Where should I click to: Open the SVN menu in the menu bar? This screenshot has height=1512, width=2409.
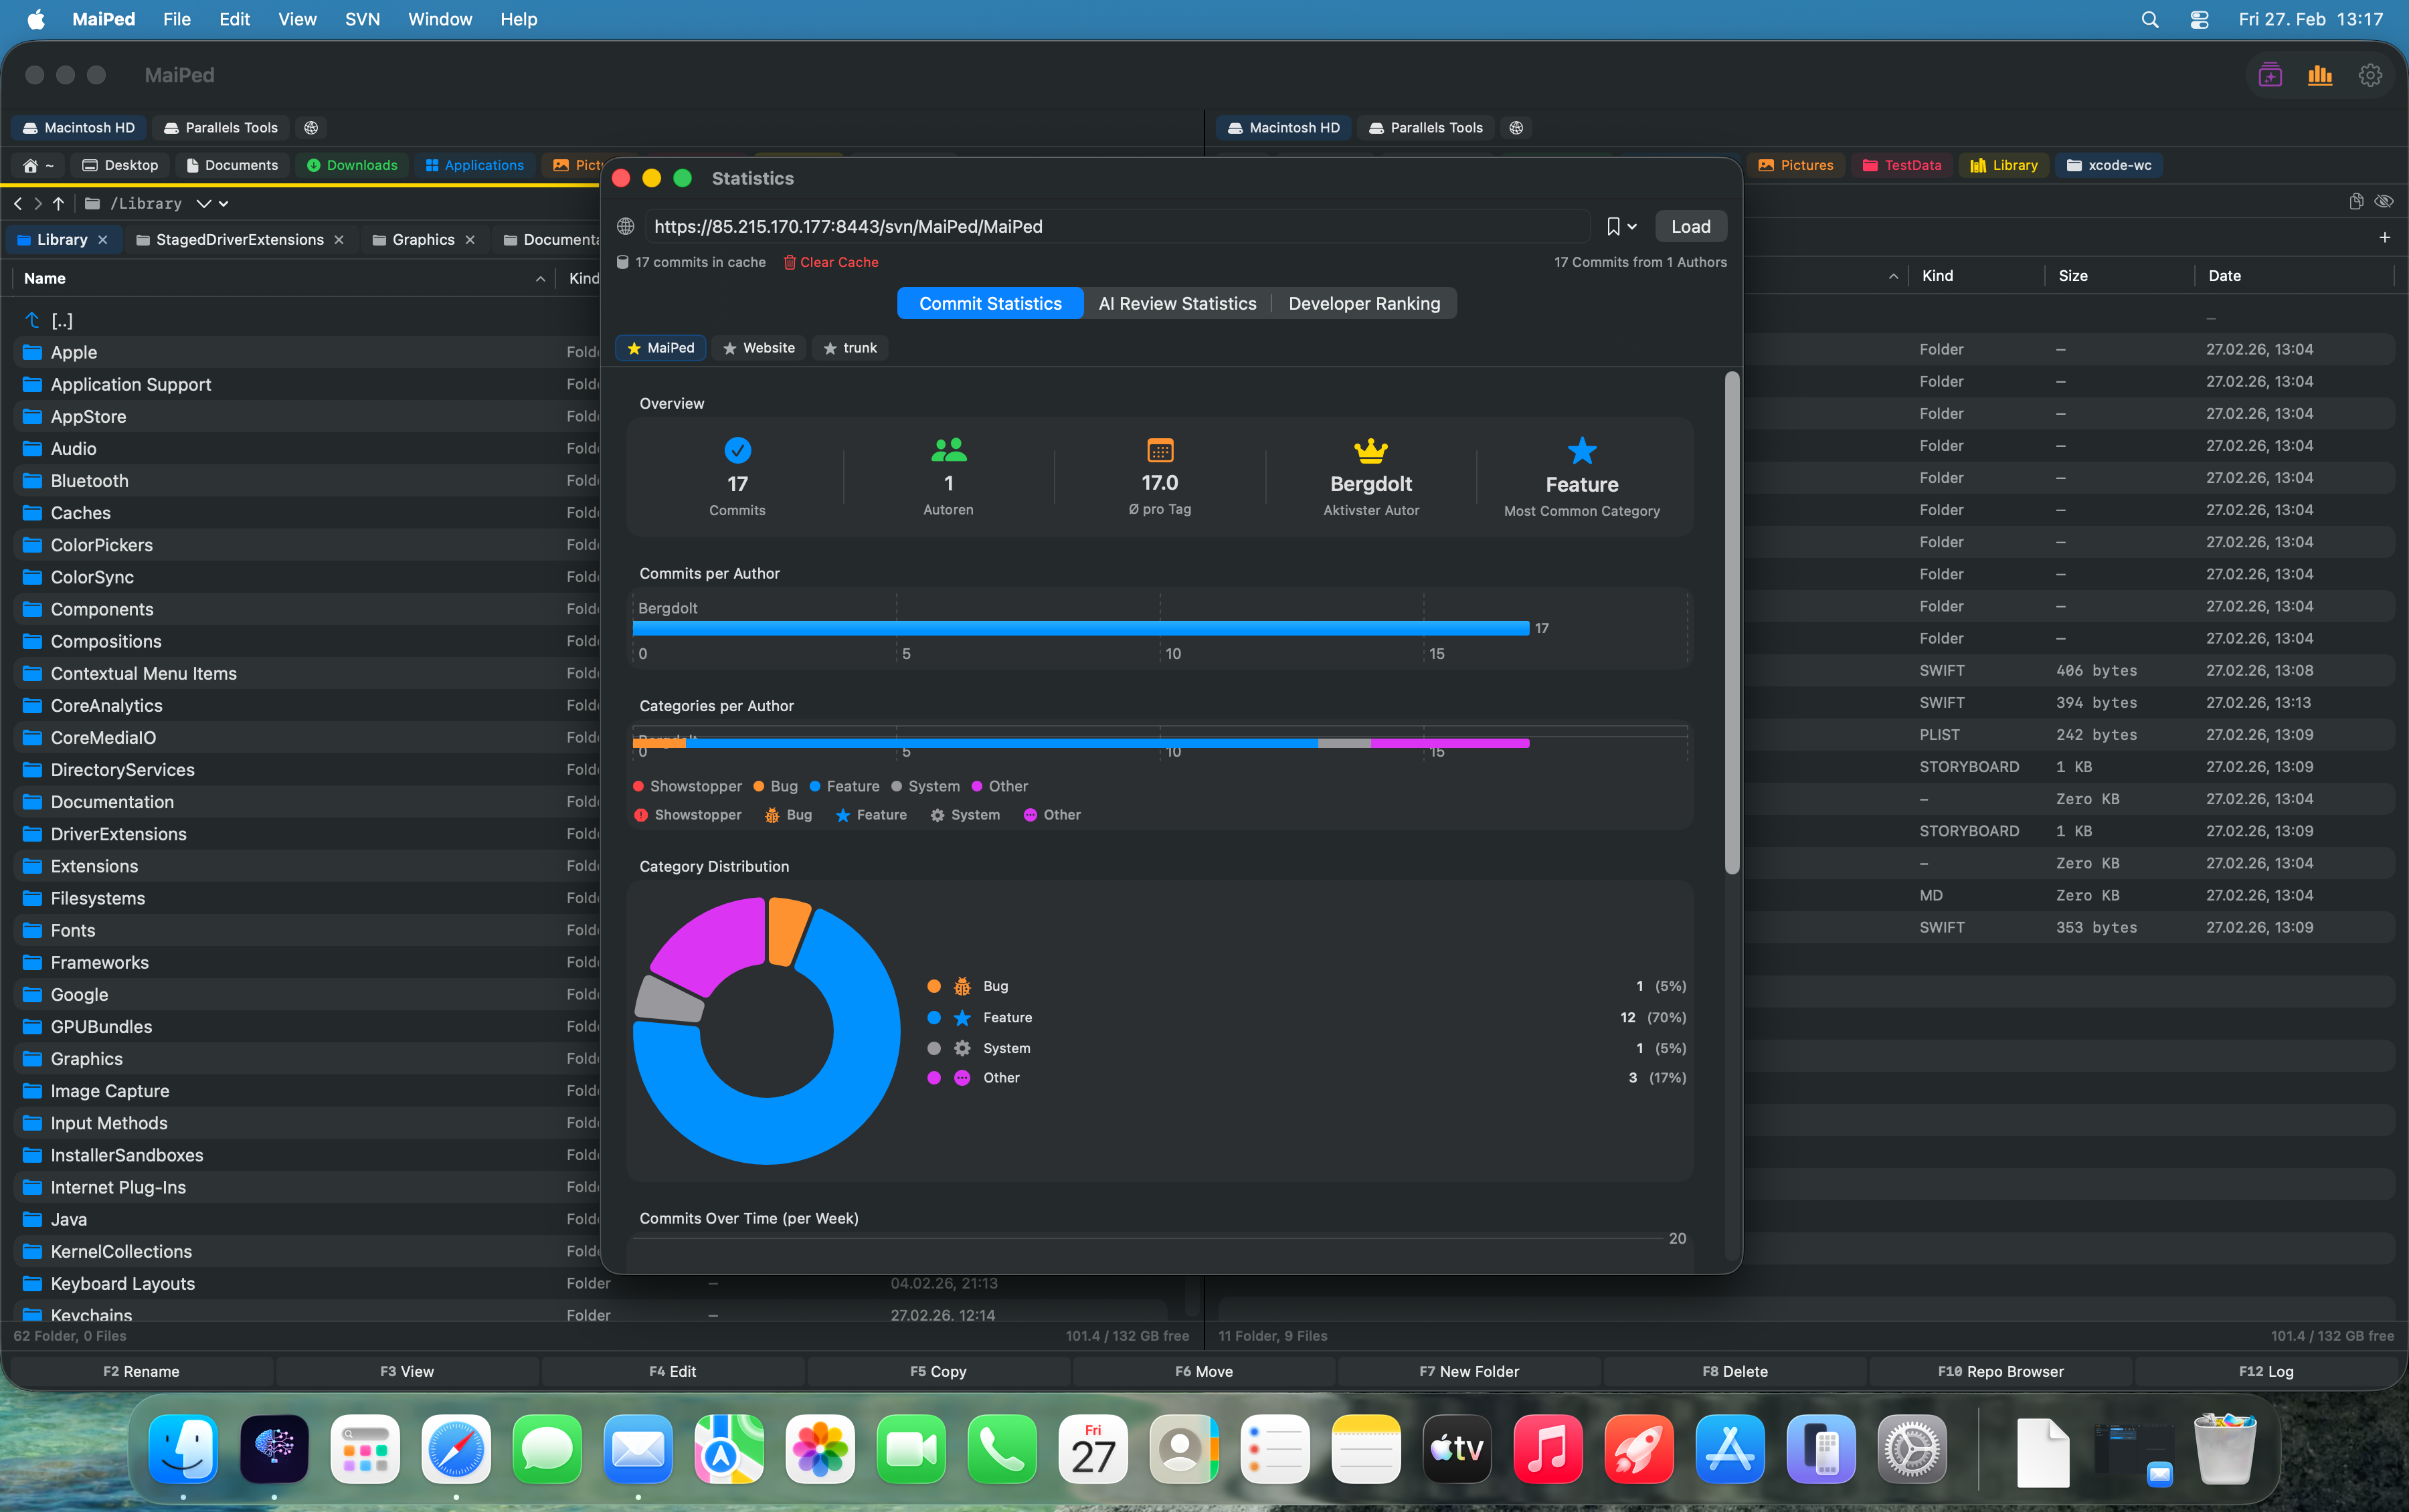(362, 19)
